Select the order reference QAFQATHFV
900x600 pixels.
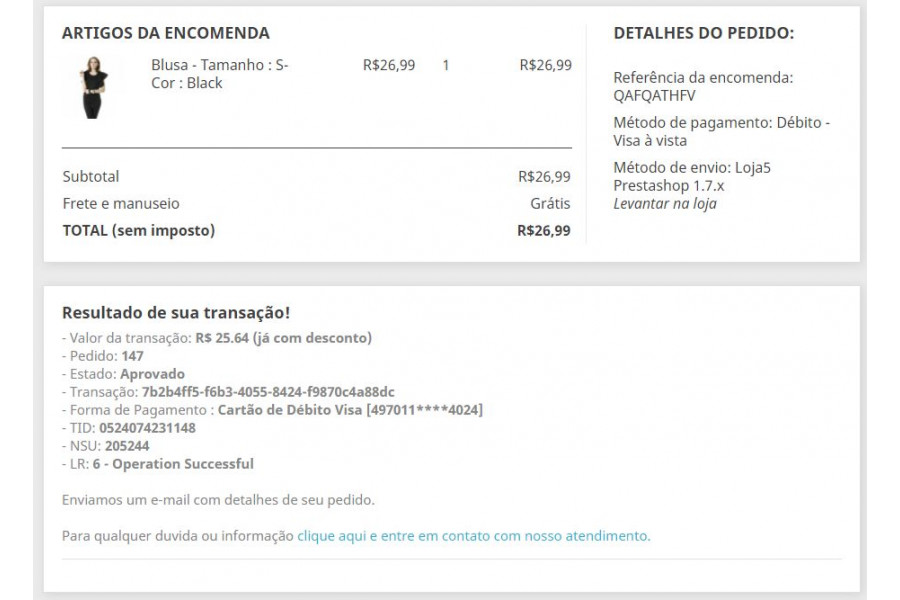(654, 95)
